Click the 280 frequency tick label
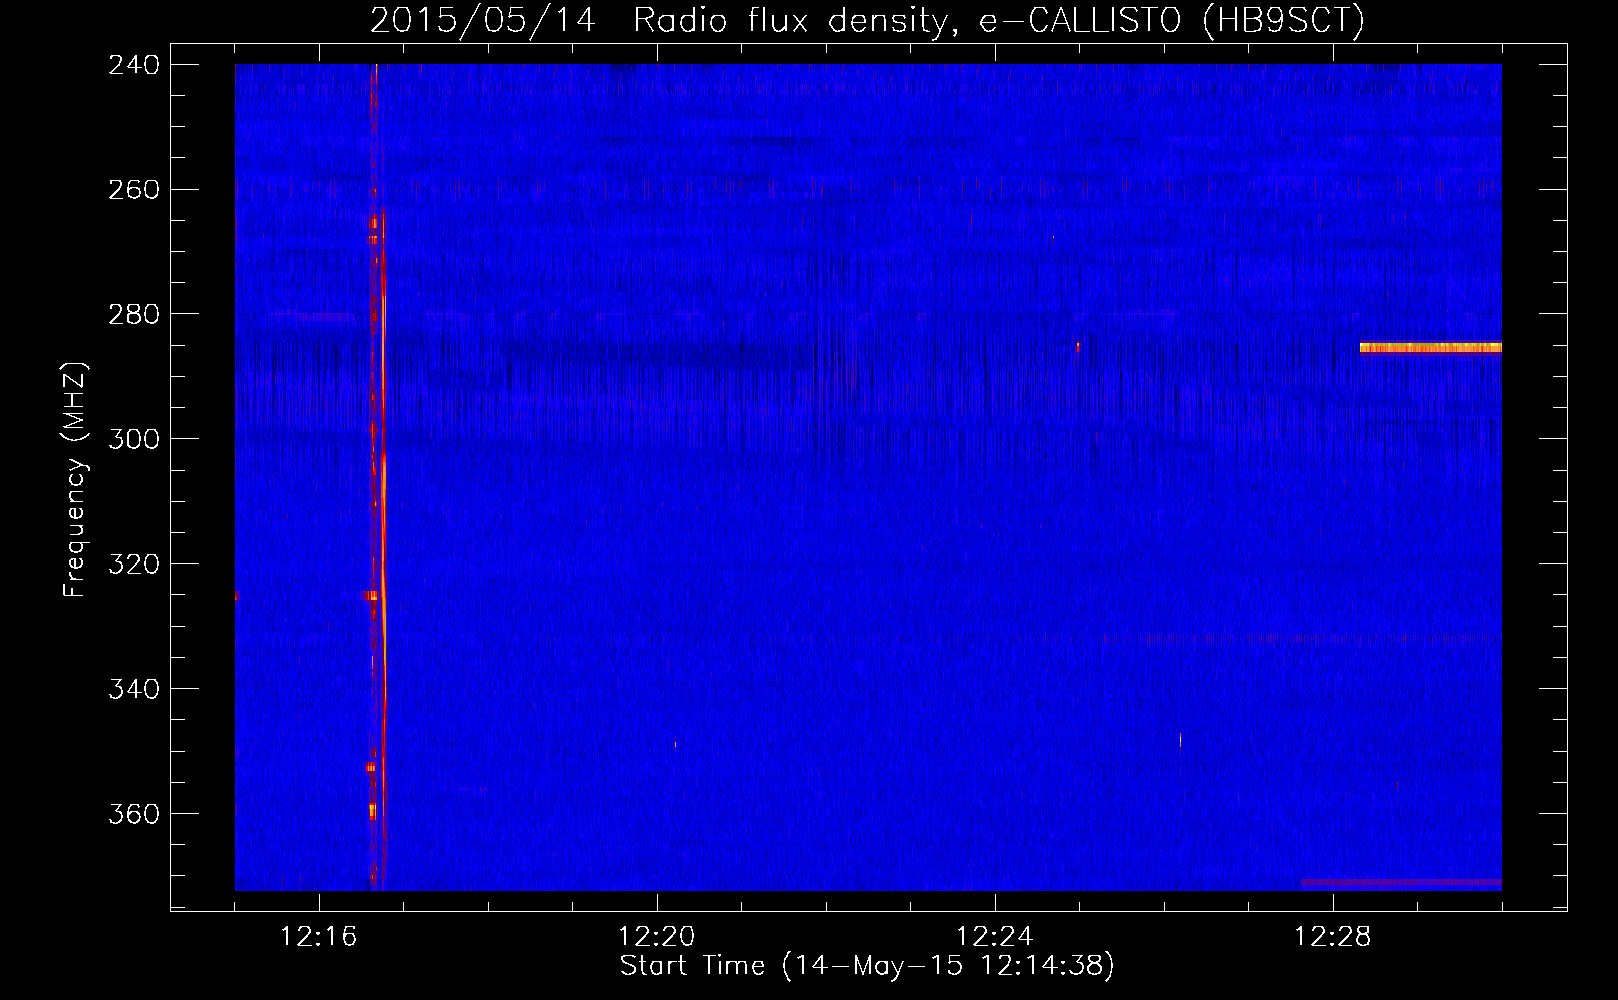 click(133, 315)
